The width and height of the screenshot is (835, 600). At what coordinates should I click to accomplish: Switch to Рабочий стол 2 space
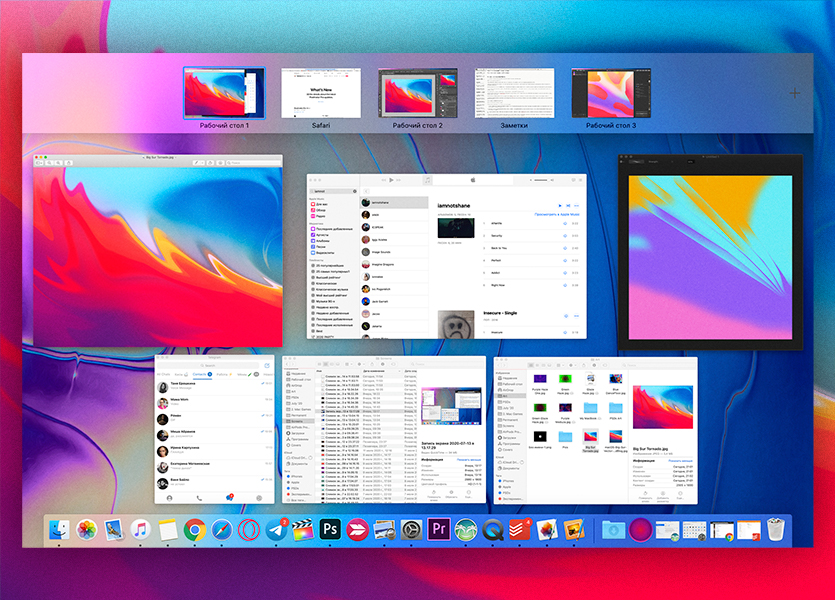417,93
